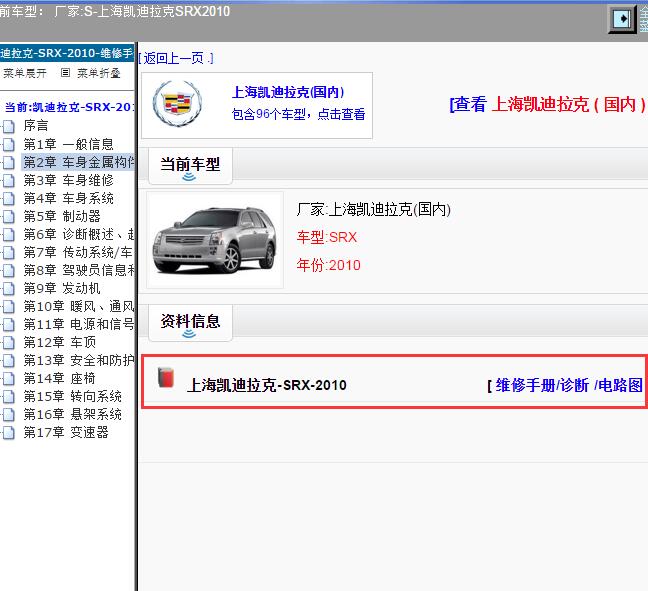Click the 上海凯迪拉克-SRX-2010 entry title

267,385
